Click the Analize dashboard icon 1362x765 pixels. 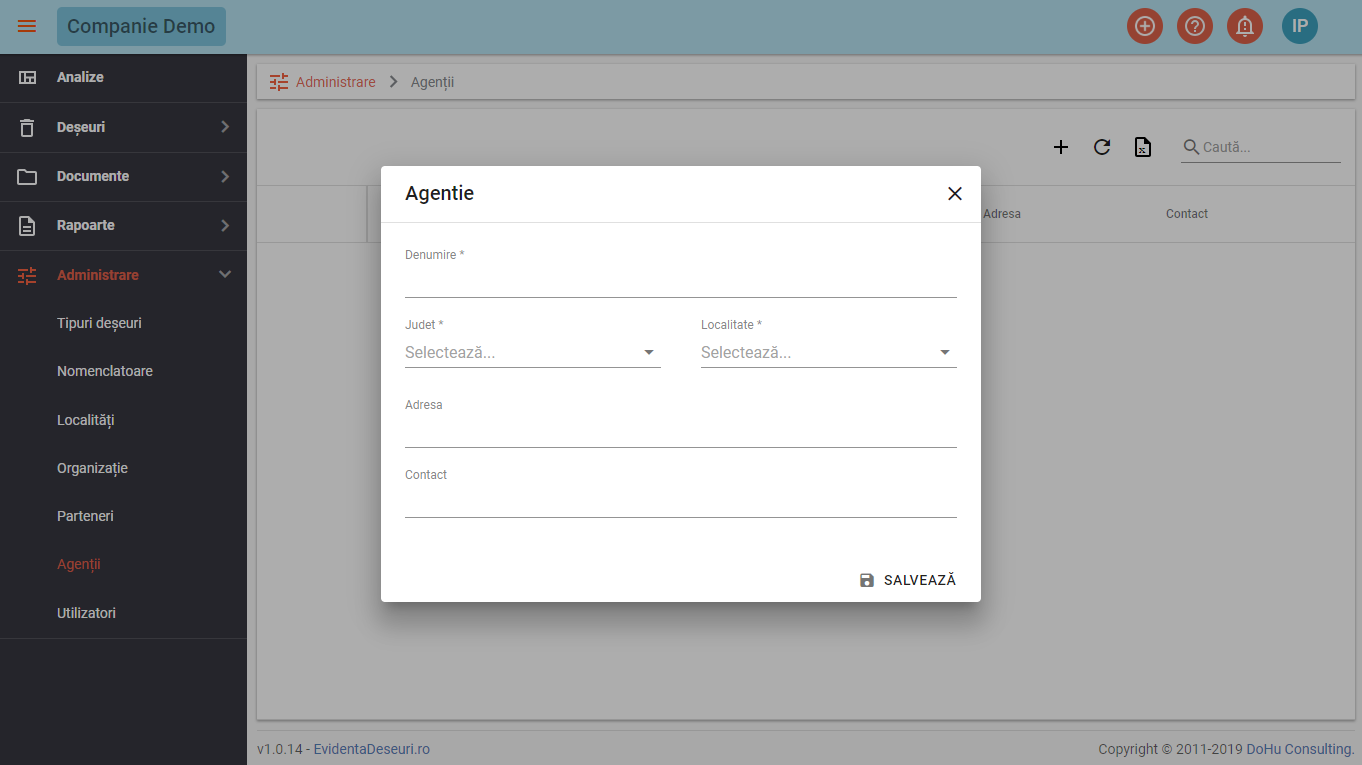click(x=28, y=77)
